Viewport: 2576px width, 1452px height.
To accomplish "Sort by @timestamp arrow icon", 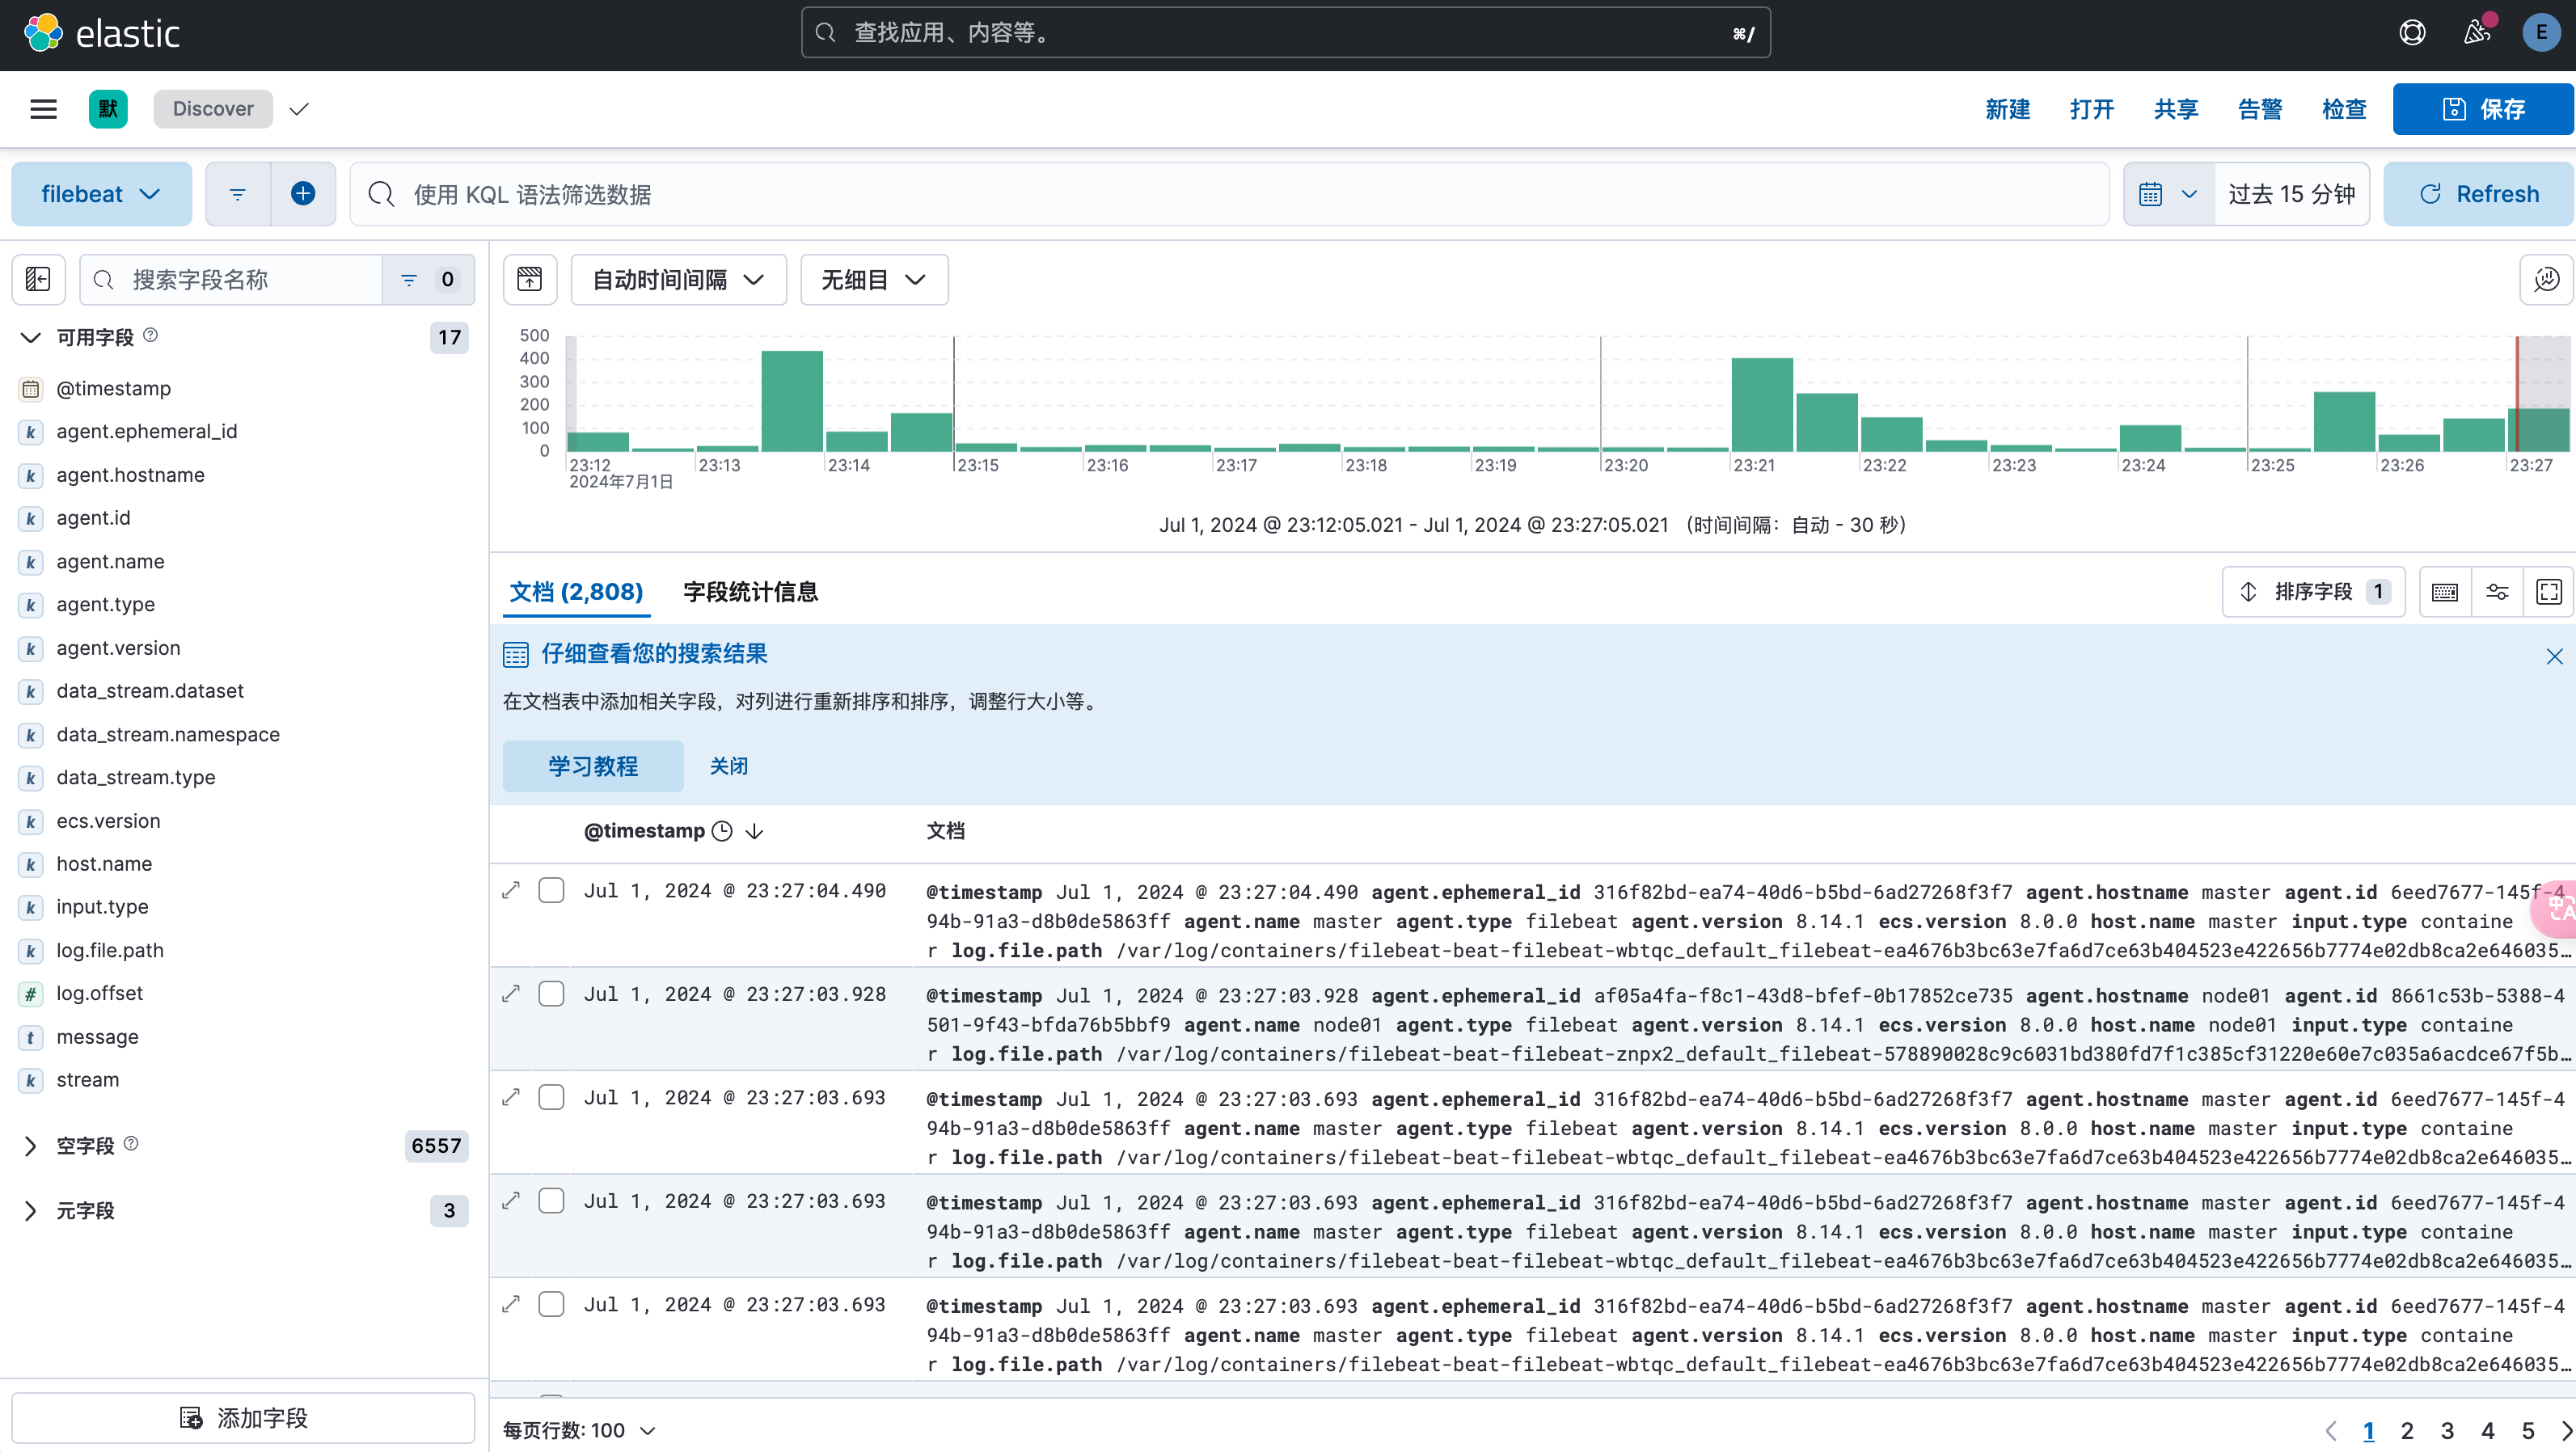I will 755,831.
